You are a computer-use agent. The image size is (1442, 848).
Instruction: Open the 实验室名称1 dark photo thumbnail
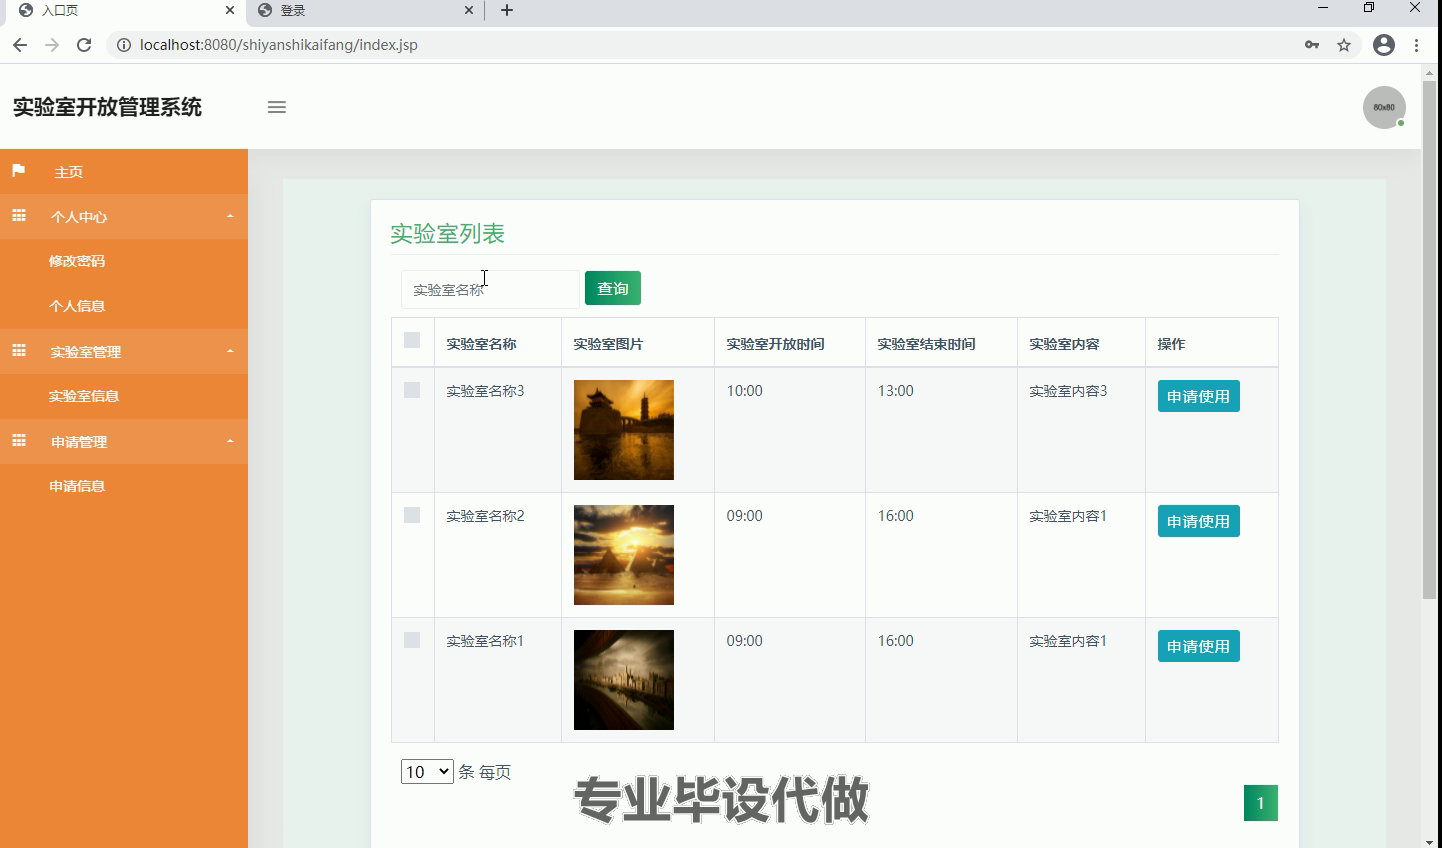(624, 680)
